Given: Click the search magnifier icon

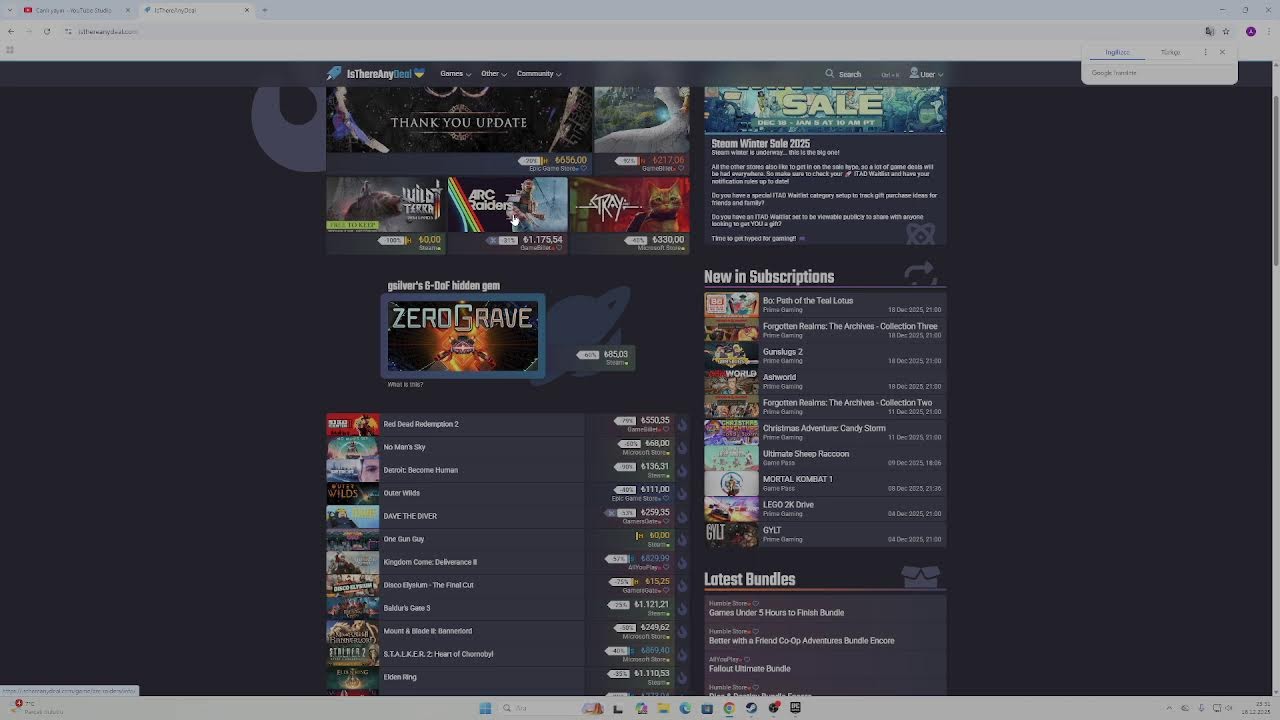Looking at the screenshot, I should 829,73.
